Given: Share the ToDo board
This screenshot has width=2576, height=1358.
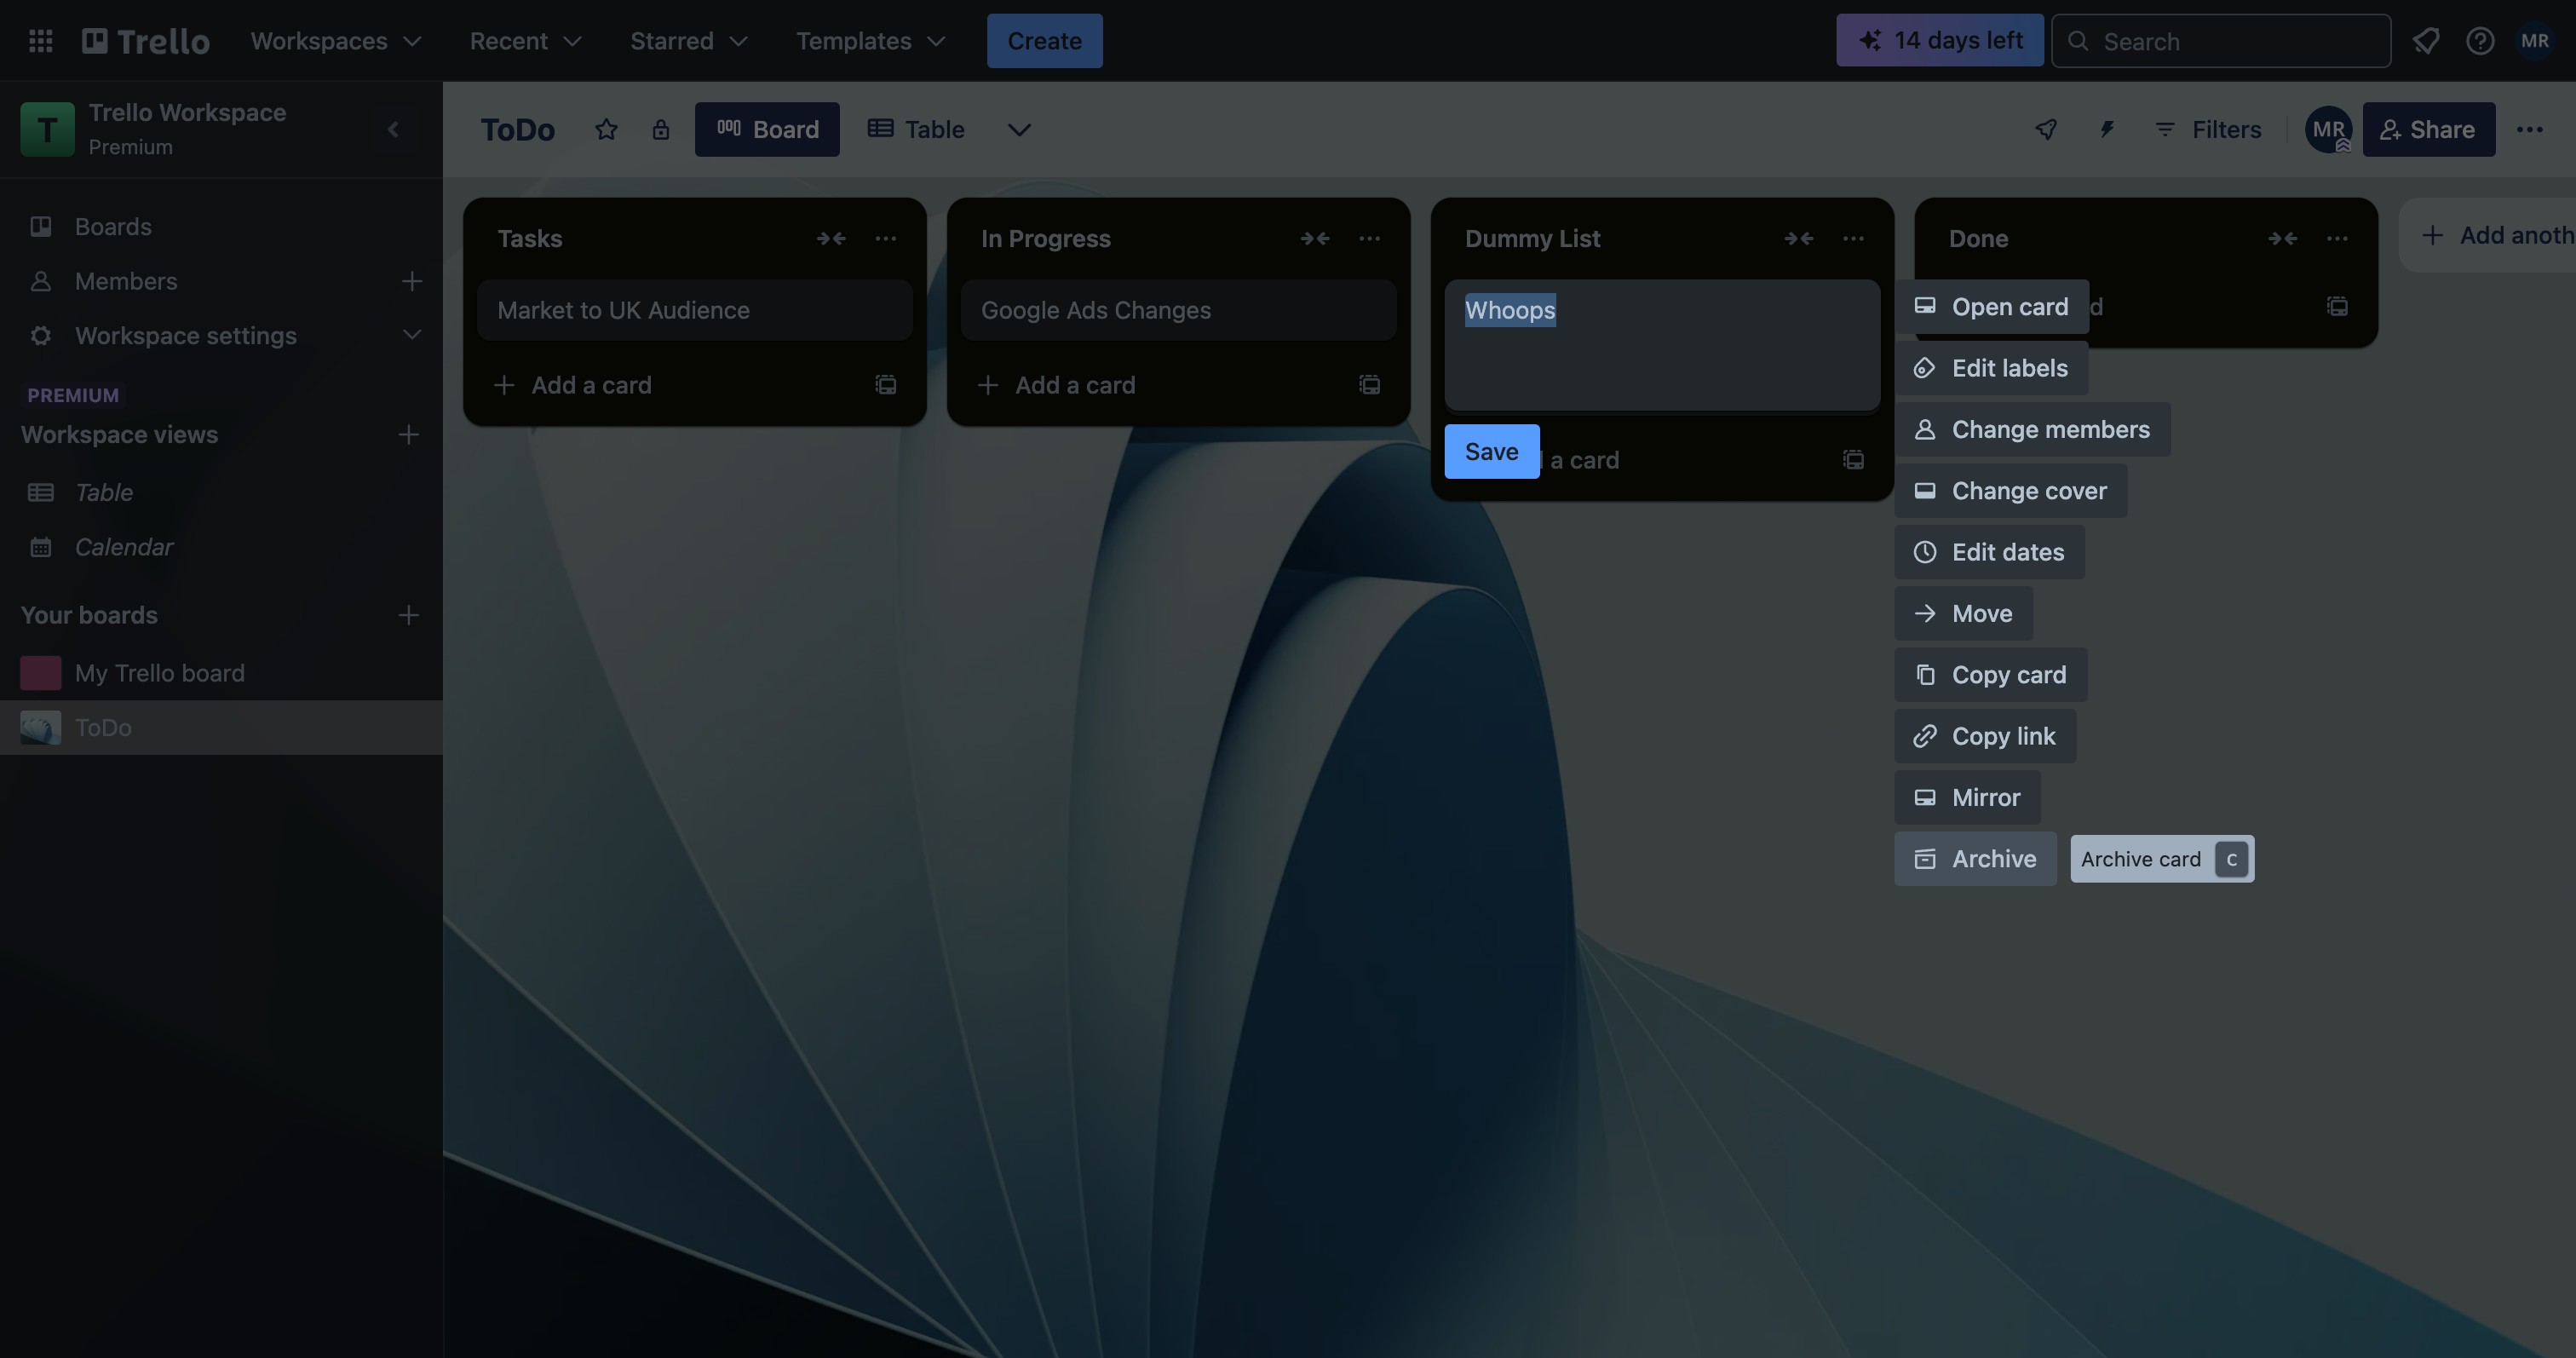Looking at the screenshot, I should 2429,129.
